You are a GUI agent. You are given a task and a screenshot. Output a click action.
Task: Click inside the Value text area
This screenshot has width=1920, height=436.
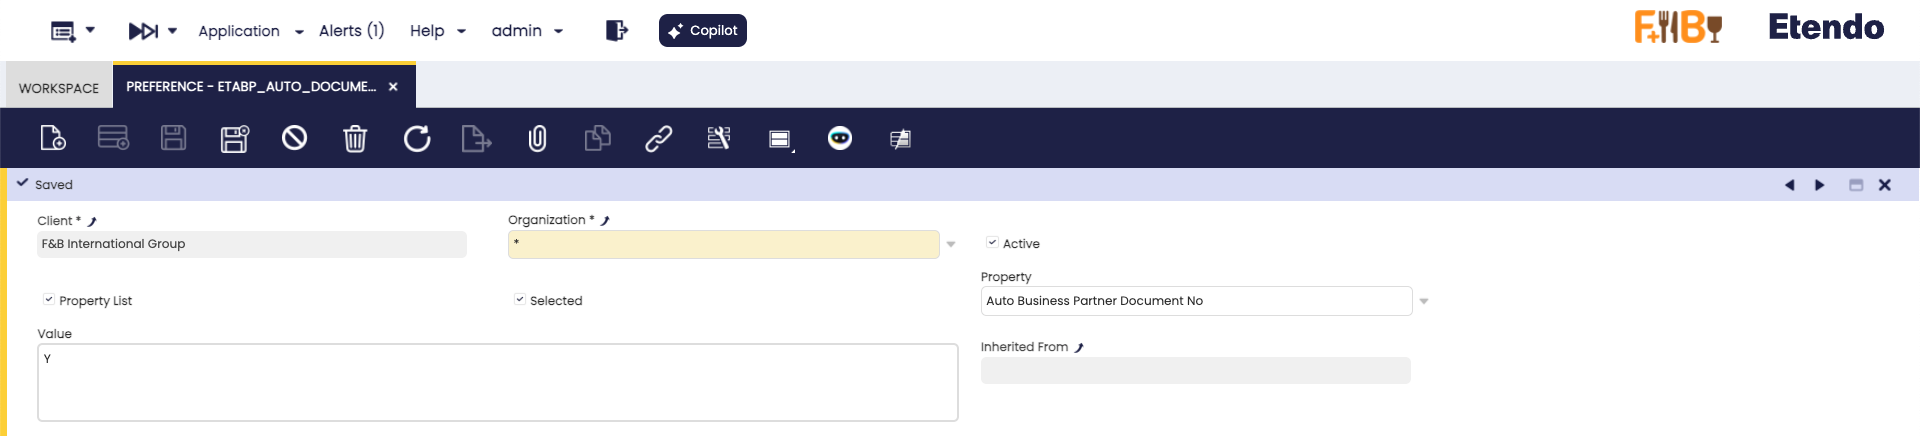[x=497, y=382]
